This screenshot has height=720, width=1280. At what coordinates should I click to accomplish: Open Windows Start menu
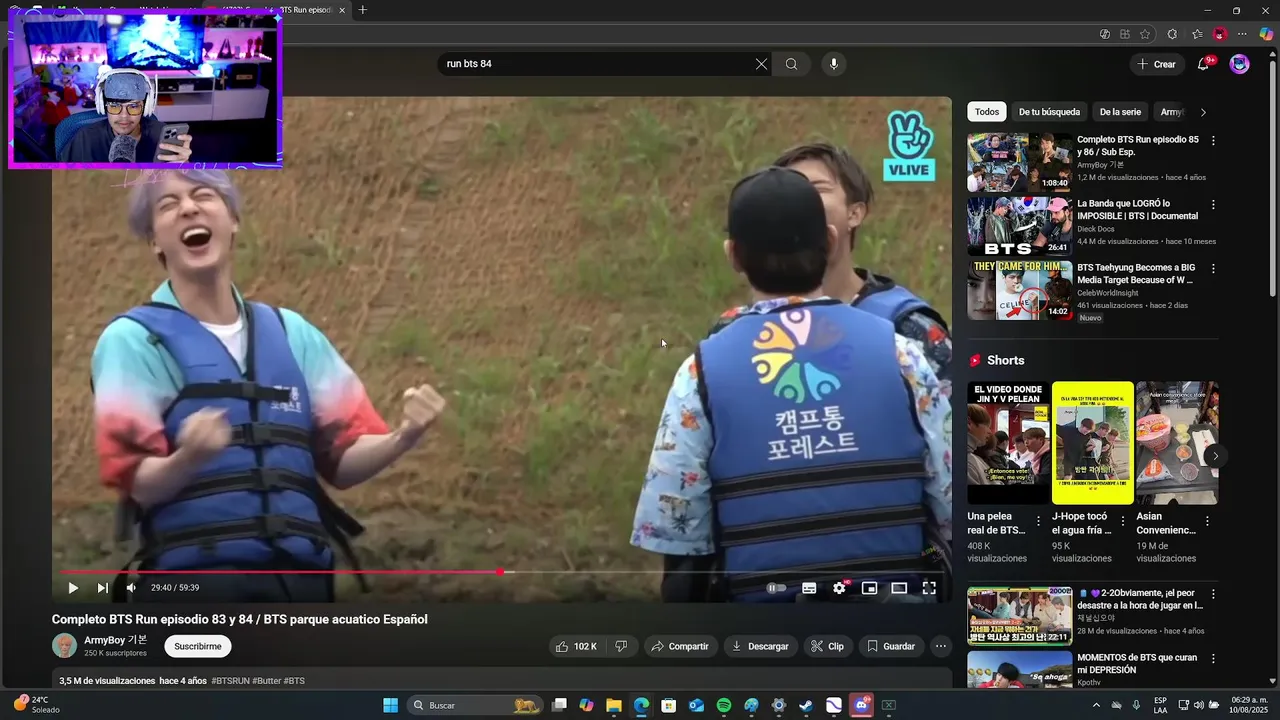pos(391,706)
